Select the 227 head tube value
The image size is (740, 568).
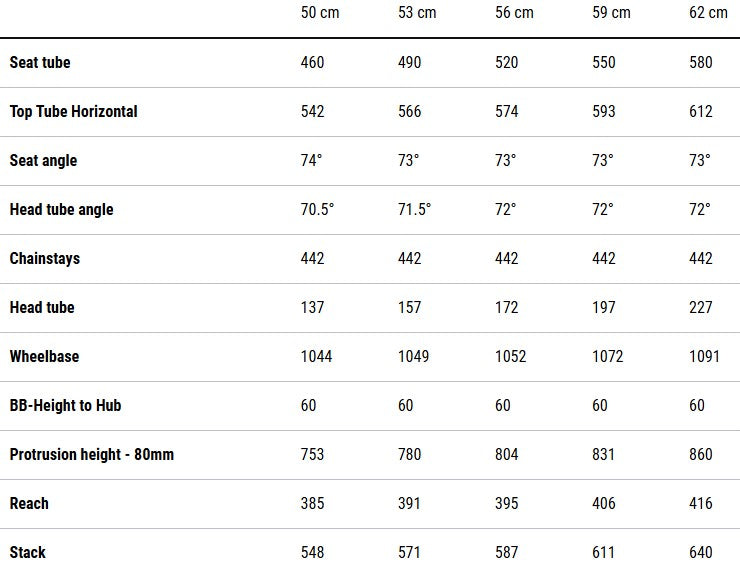click(x=701, y=307)
